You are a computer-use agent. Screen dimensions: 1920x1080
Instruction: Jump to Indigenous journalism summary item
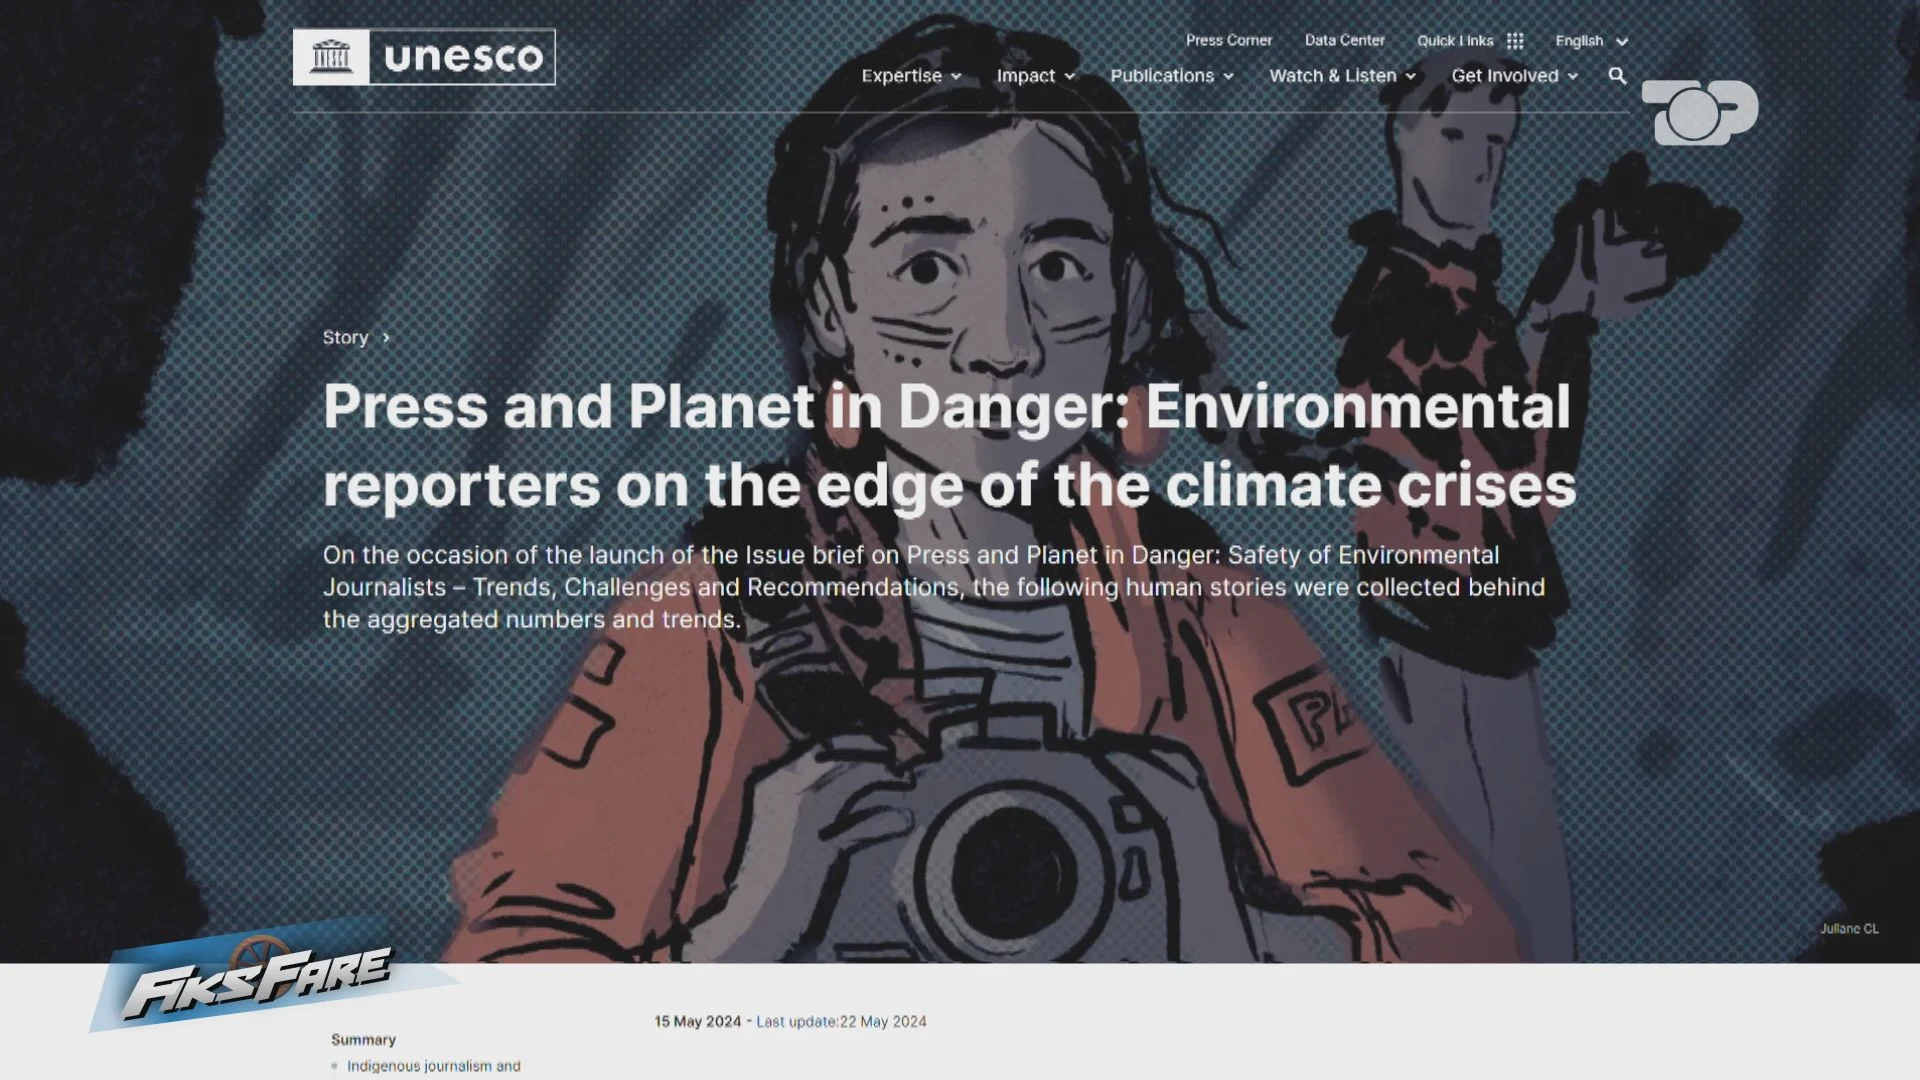click(x=433, y=1066)
